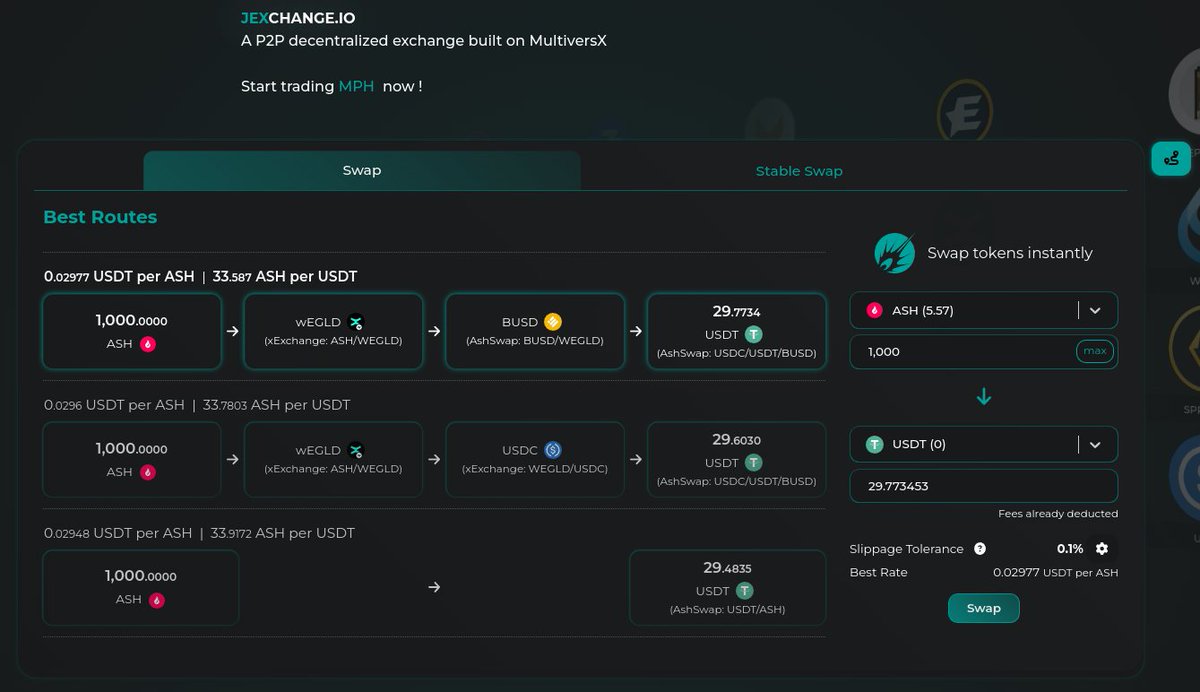Click ASH icon in second route card
This screenshot has width=1200, height=692.
coord(148,472)
